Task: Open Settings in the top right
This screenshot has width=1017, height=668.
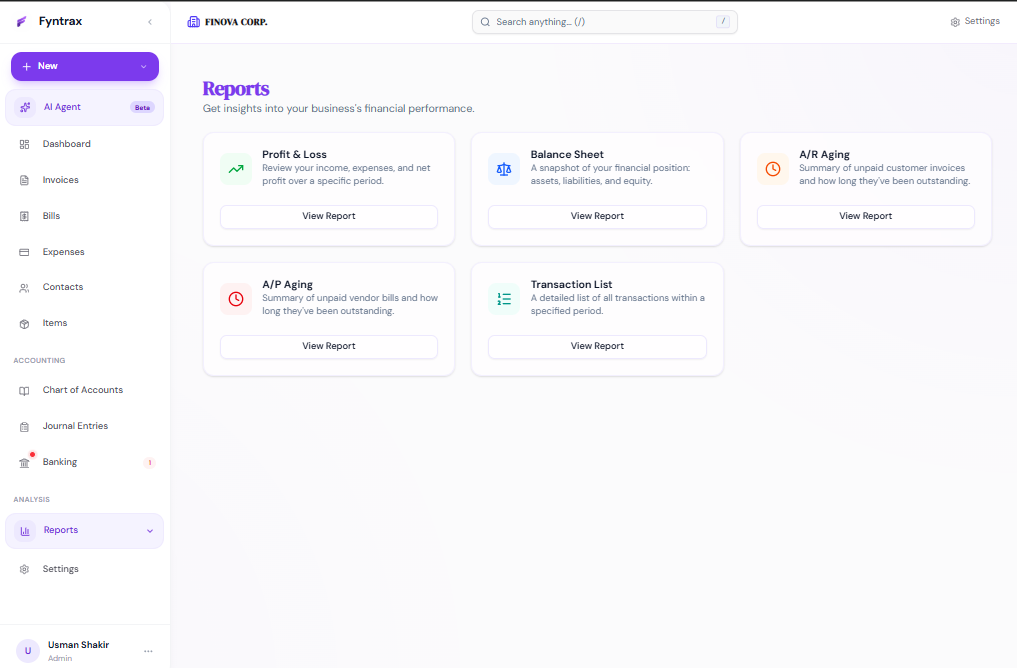Action: (x=975, y=21)
